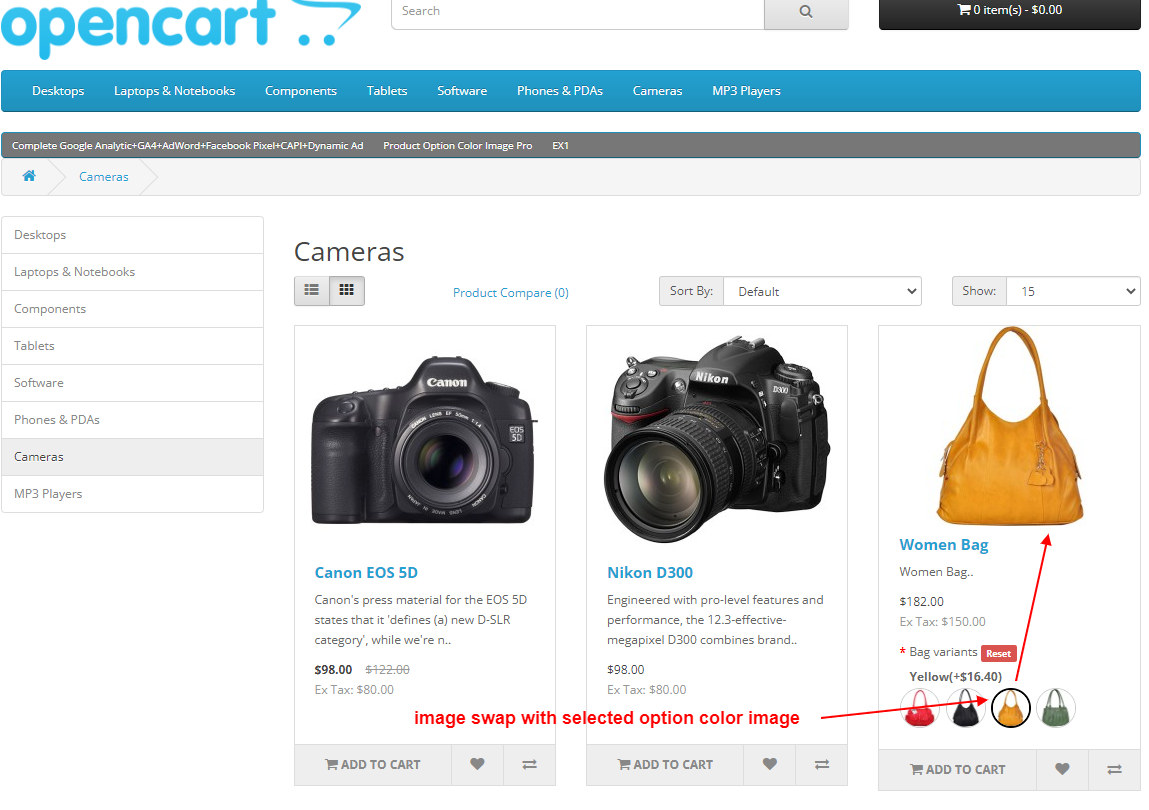This screenshot has width=1149, height=810.
Task: Switch to grid view layout
Action: [x=346, y=289]
